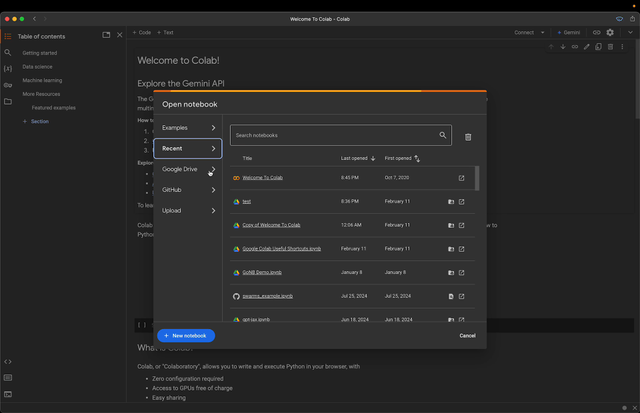This screenshot has width=640, height=413.
Task: Open the settings gear in the toolbar
Action: pos(610,32)
